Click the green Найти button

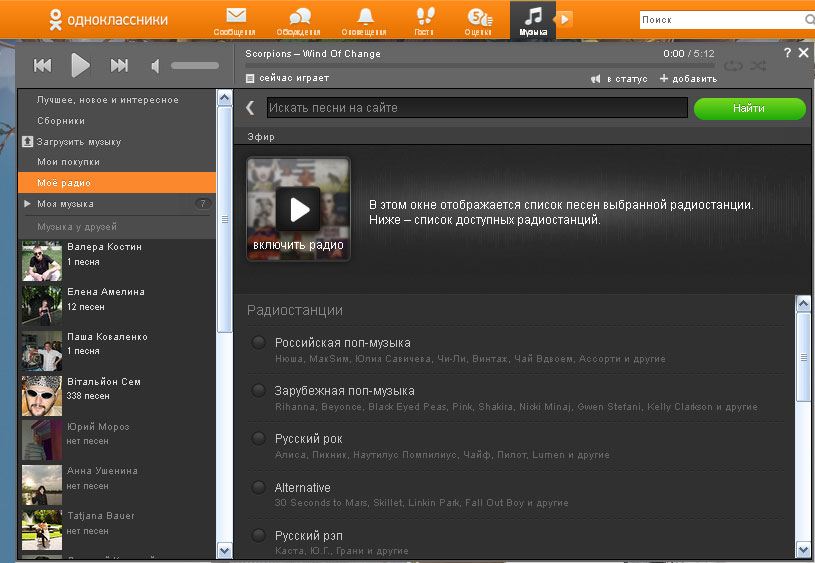click(749, 108)
